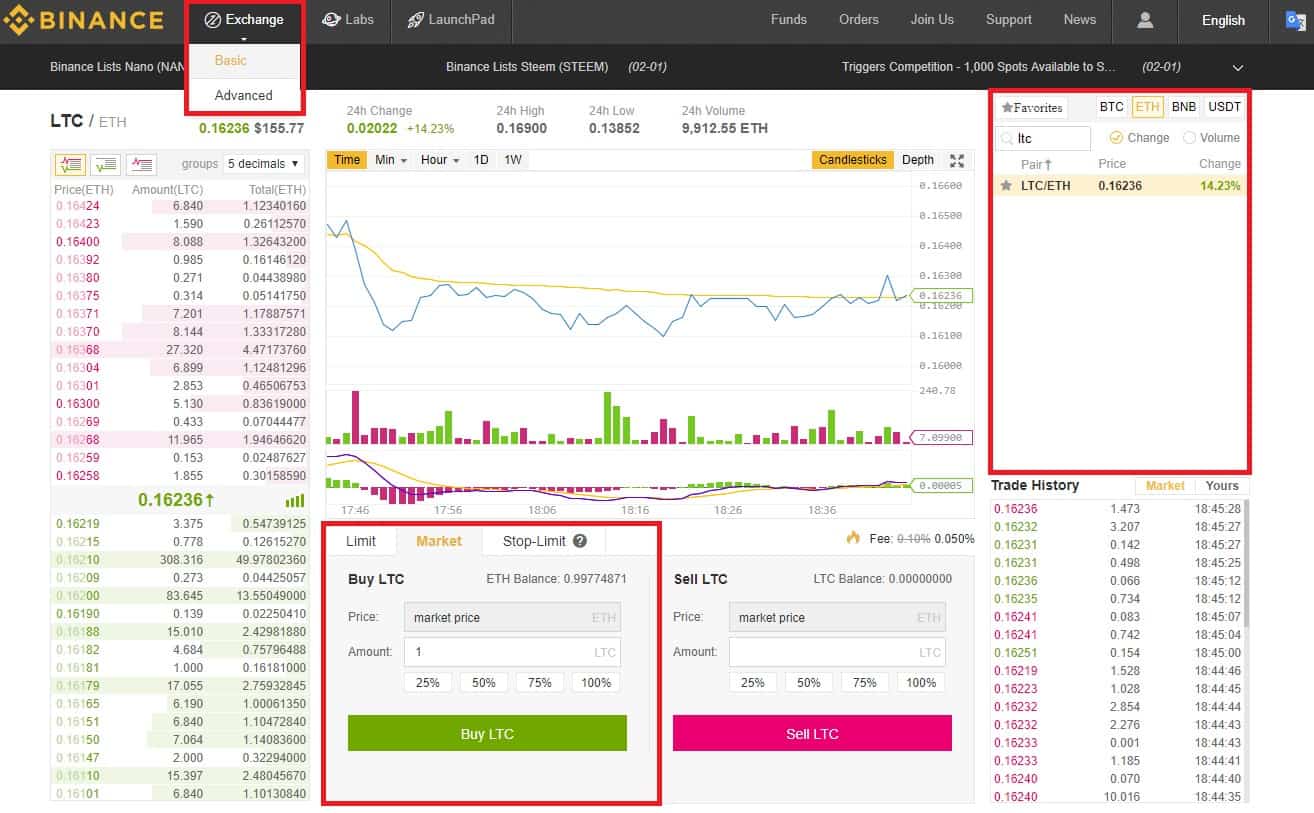Open the English language selector

pos(1223,20)
